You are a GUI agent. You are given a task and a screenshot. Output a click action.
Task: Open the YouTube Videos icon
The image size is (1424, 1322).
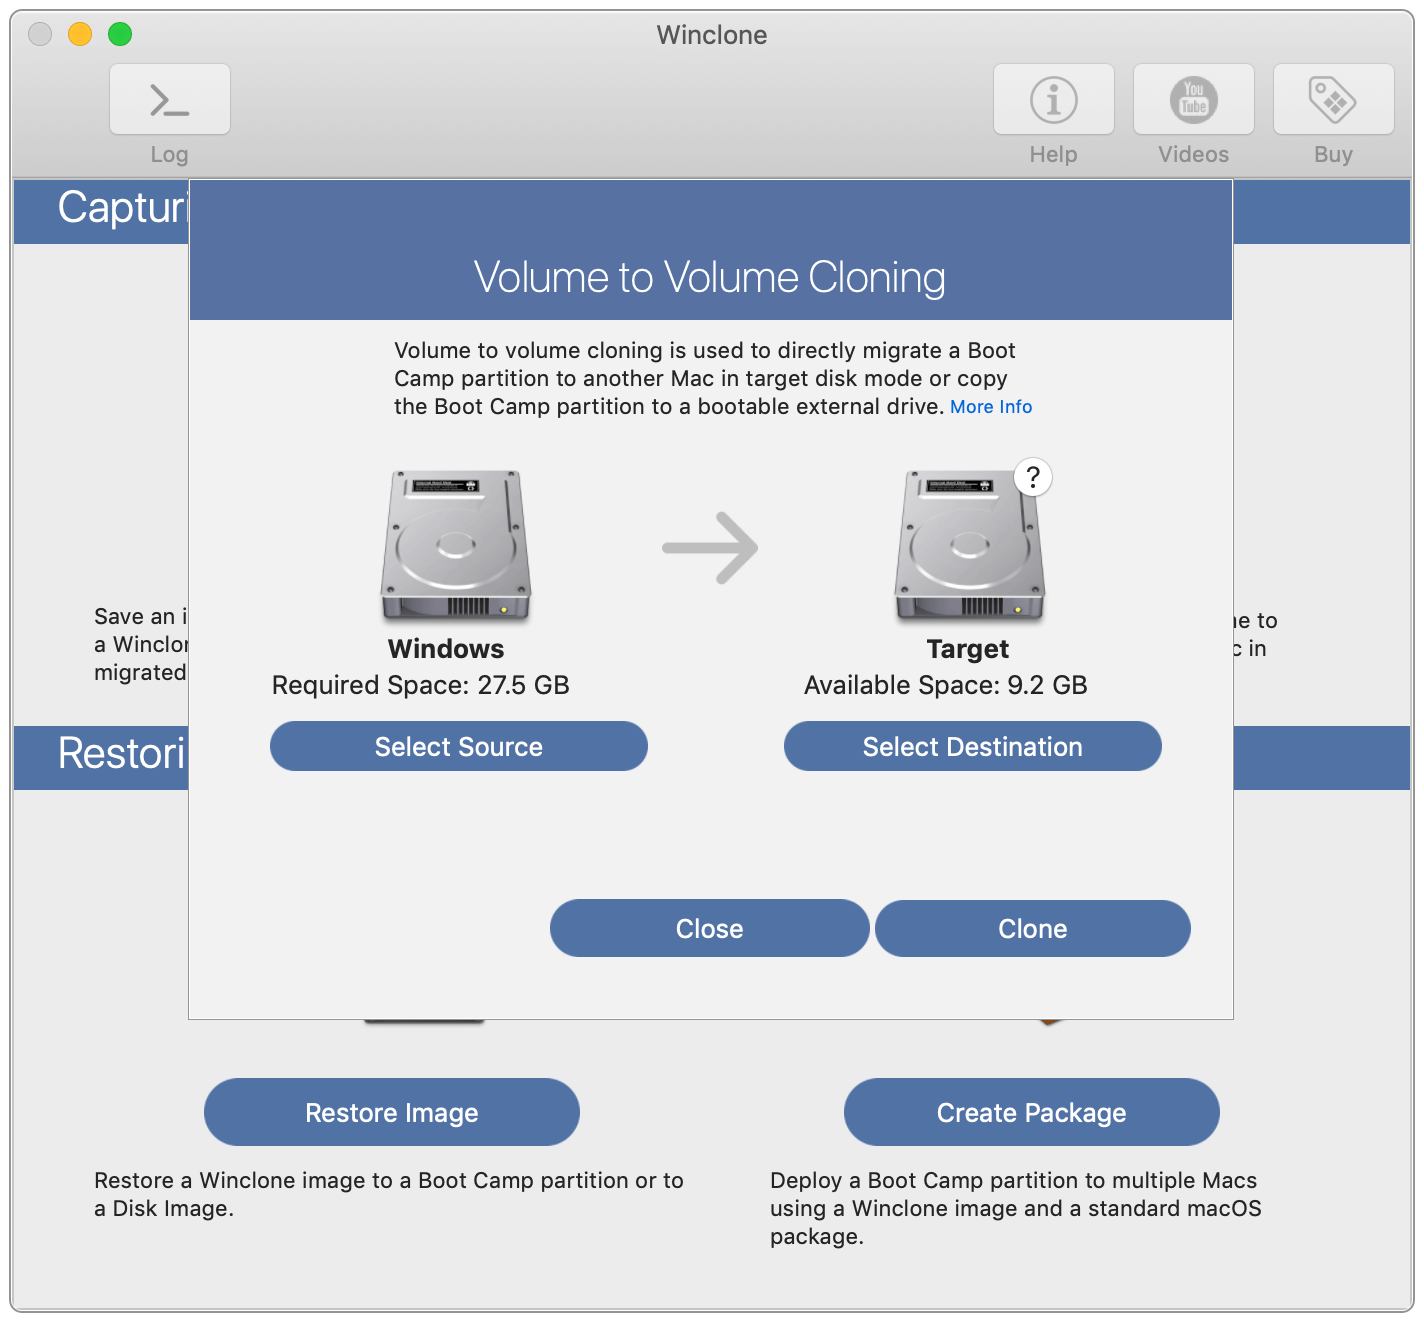pyautogui.click(x=1193, y=100)
